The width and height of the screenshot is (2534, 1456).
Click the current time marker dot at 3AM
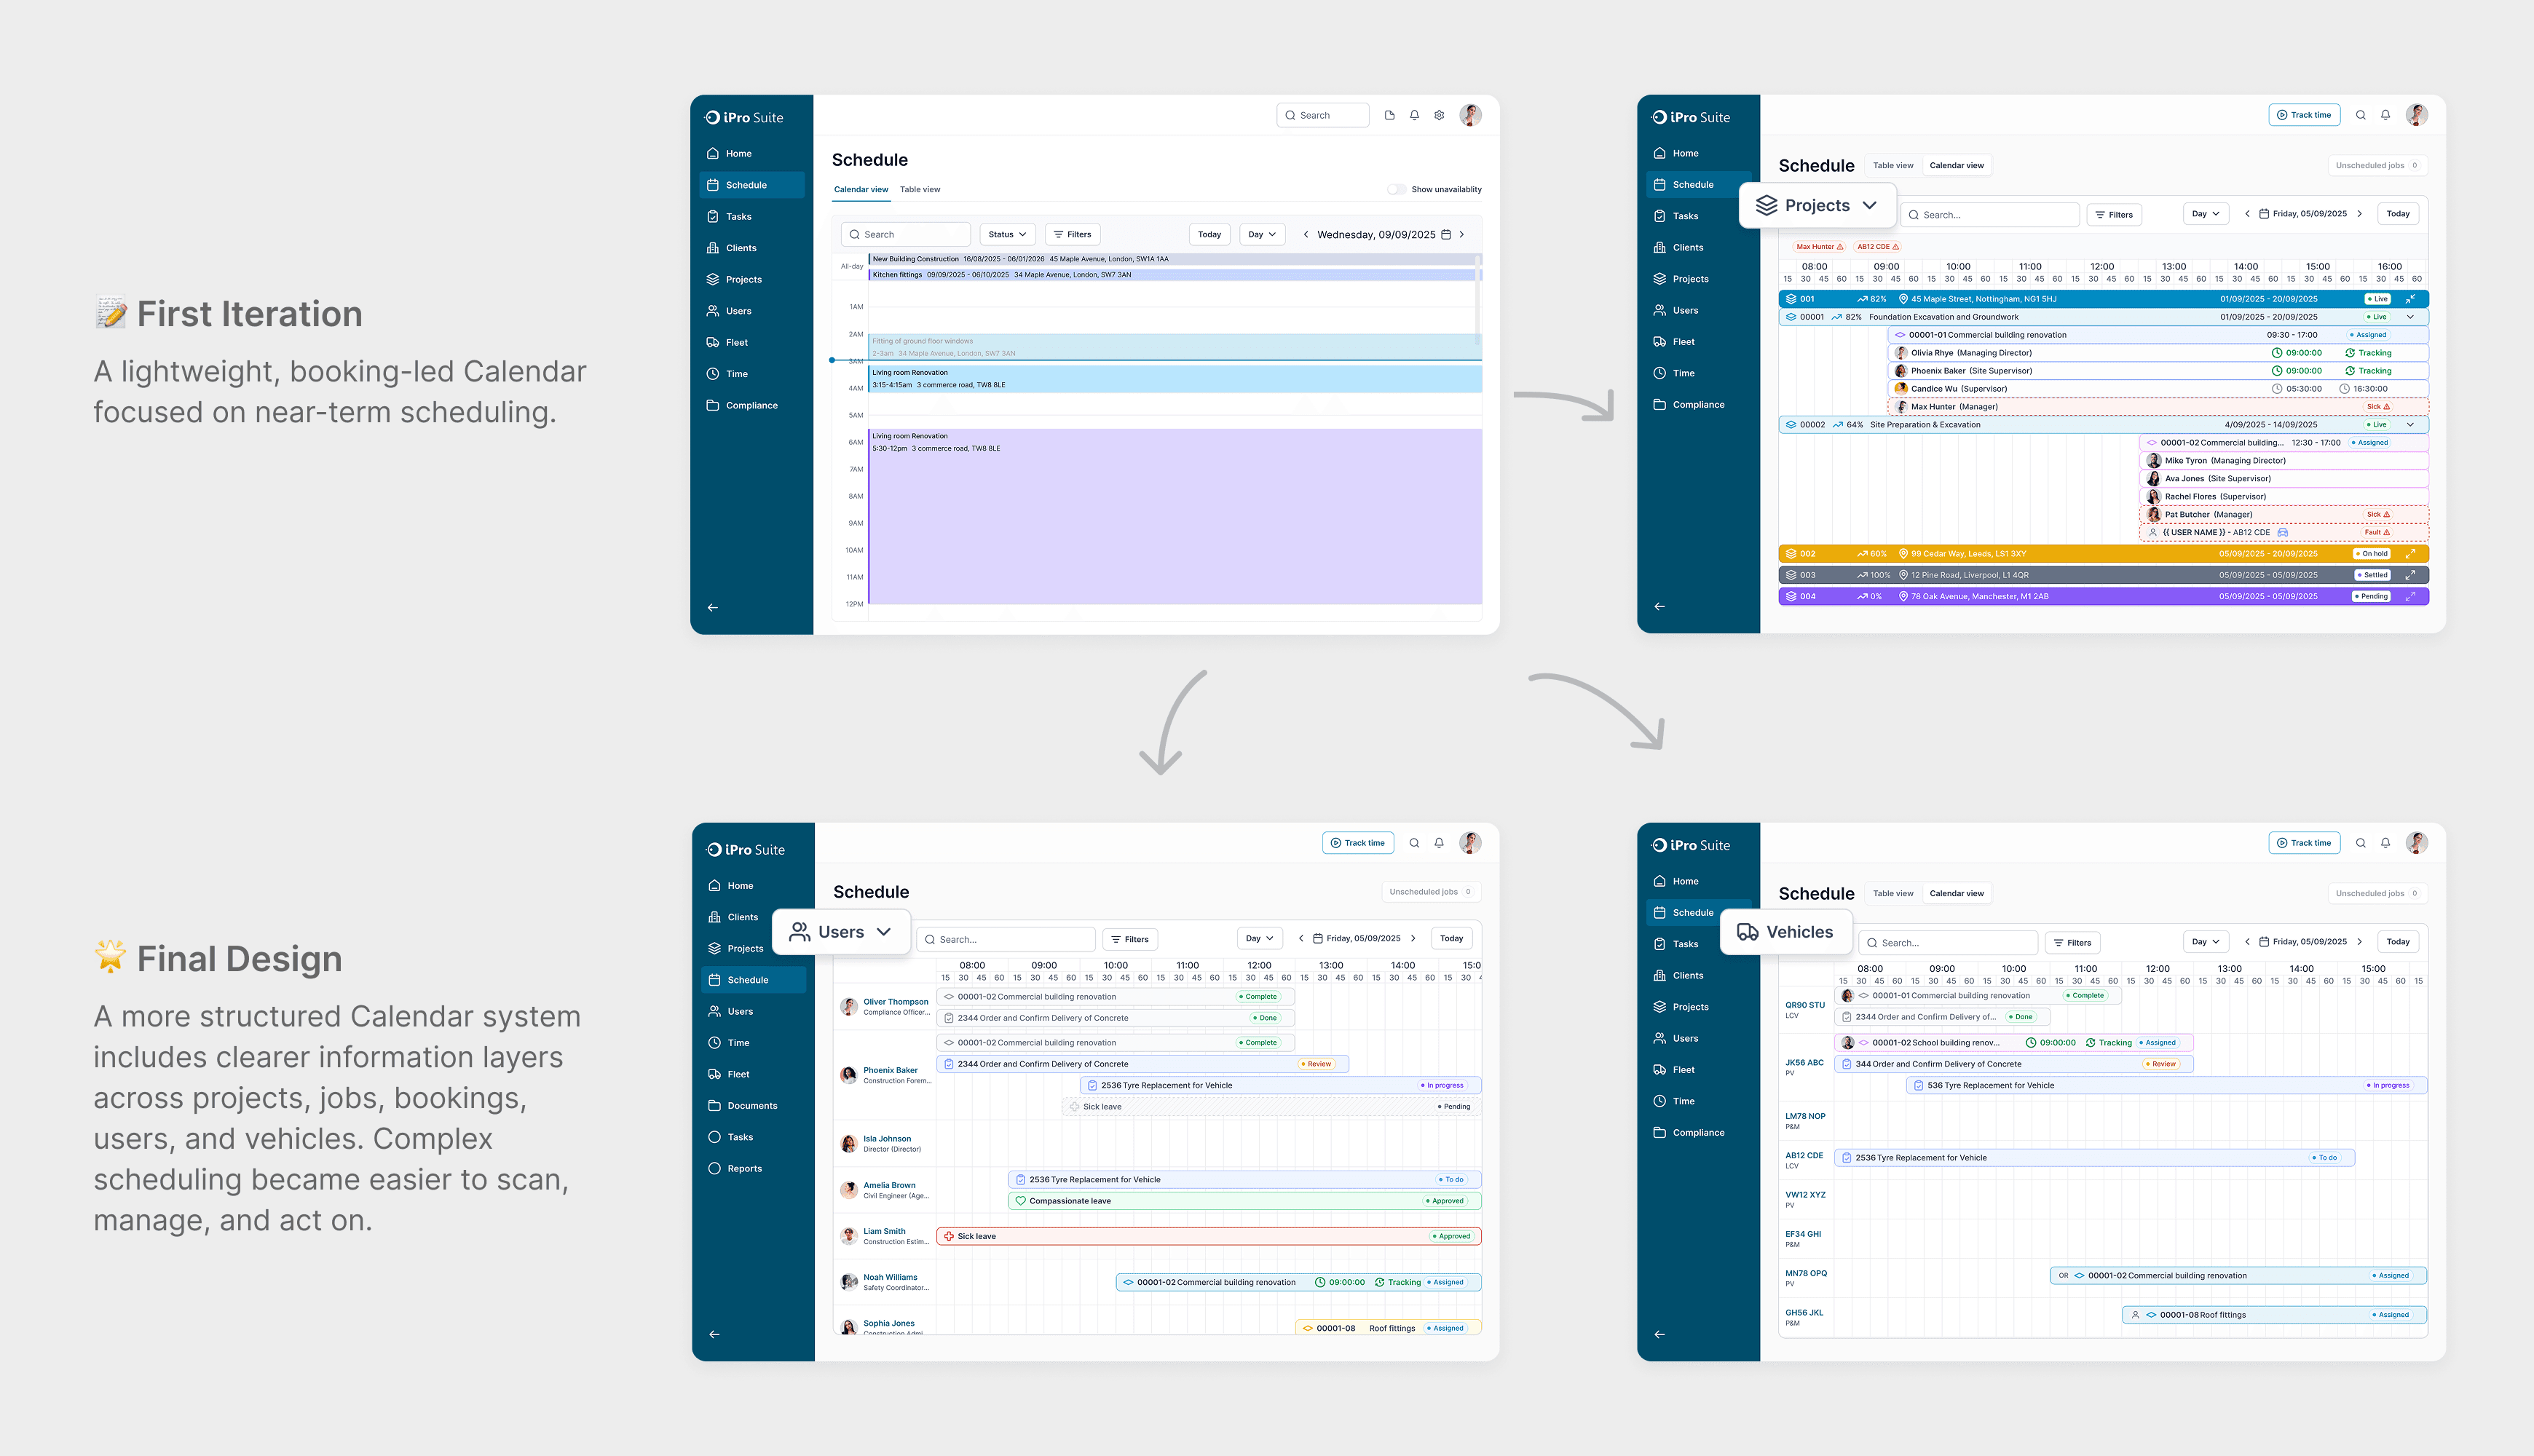[x=832, y=360]
